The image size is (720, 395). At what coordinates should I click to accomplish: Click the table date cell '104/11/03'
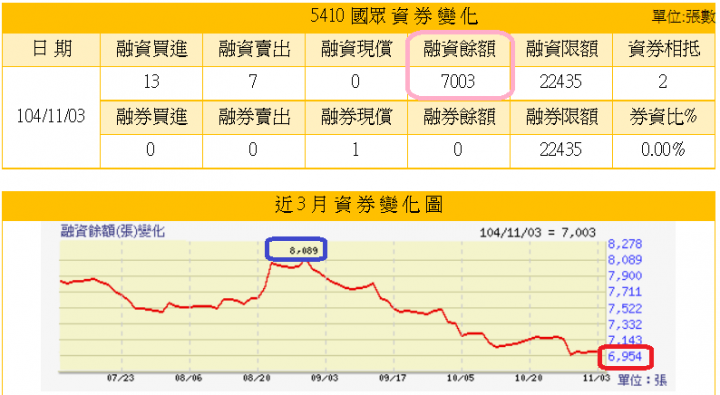pos(51,116)
